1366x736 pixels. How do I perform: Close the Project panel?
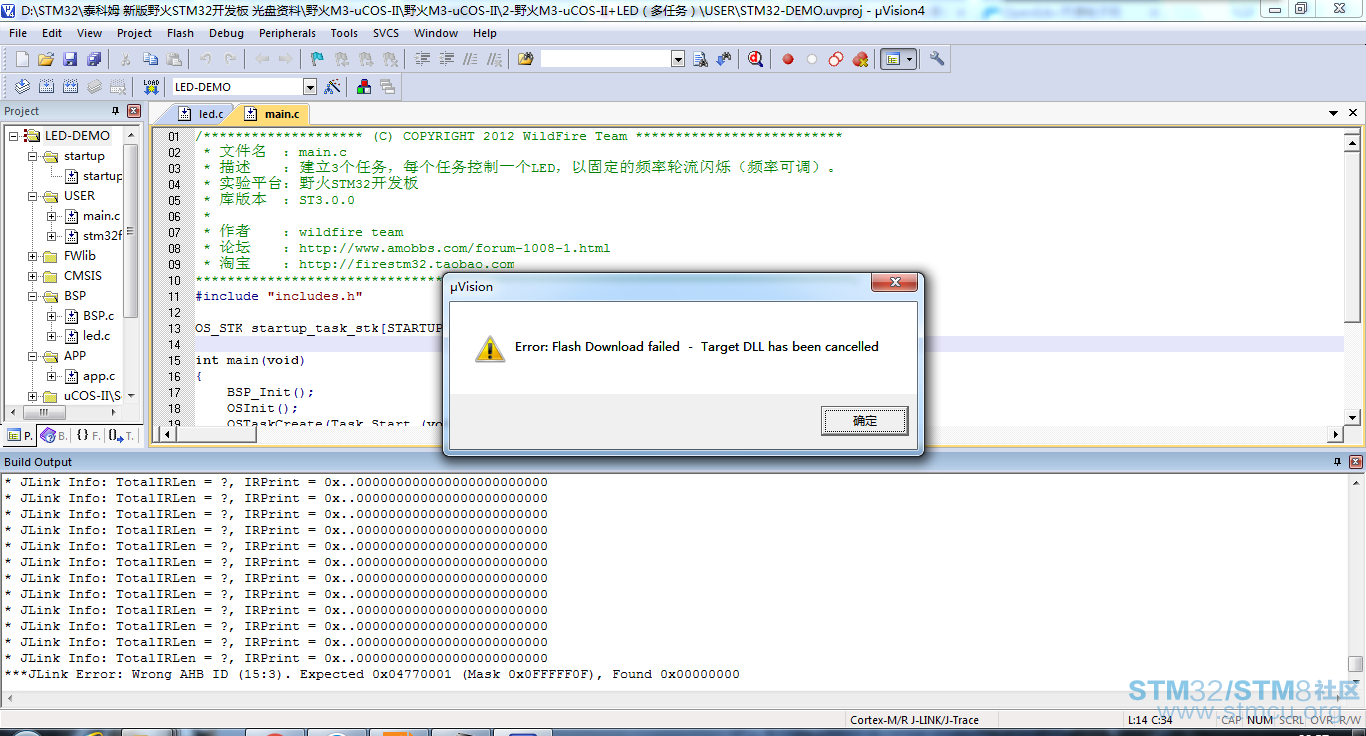coord(134,111)
